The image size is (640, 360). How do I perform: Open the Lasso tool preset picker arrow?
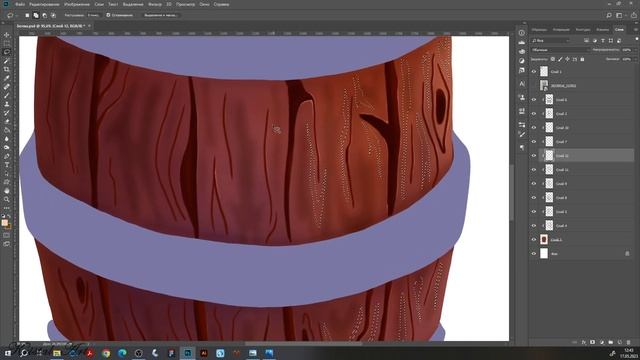[16, 15]
